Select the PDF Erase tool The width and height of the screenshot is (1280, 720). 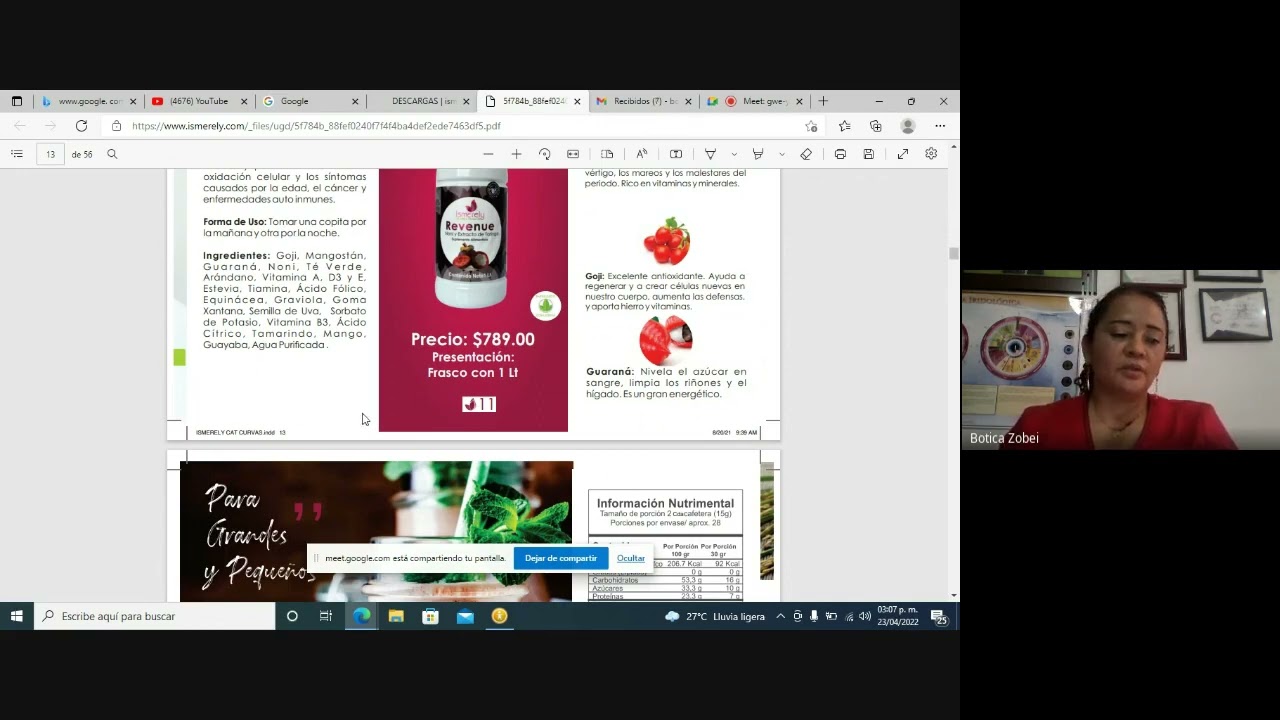pyautogui.click(x=806, y=154)
